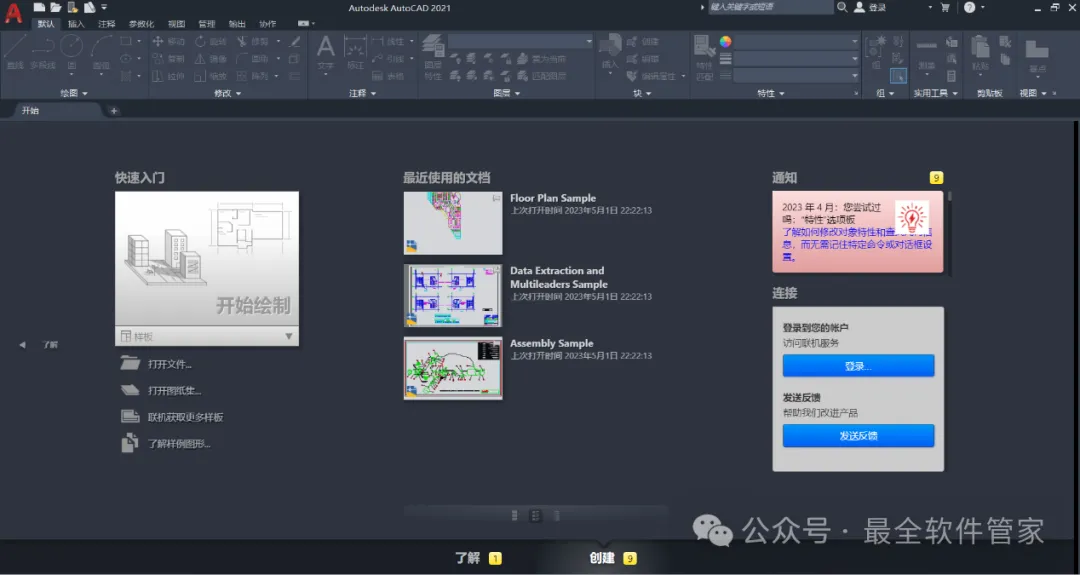Click the Array (阵列) tool
This screenshot has width=1080, height=575.
[x=253, y=76]
